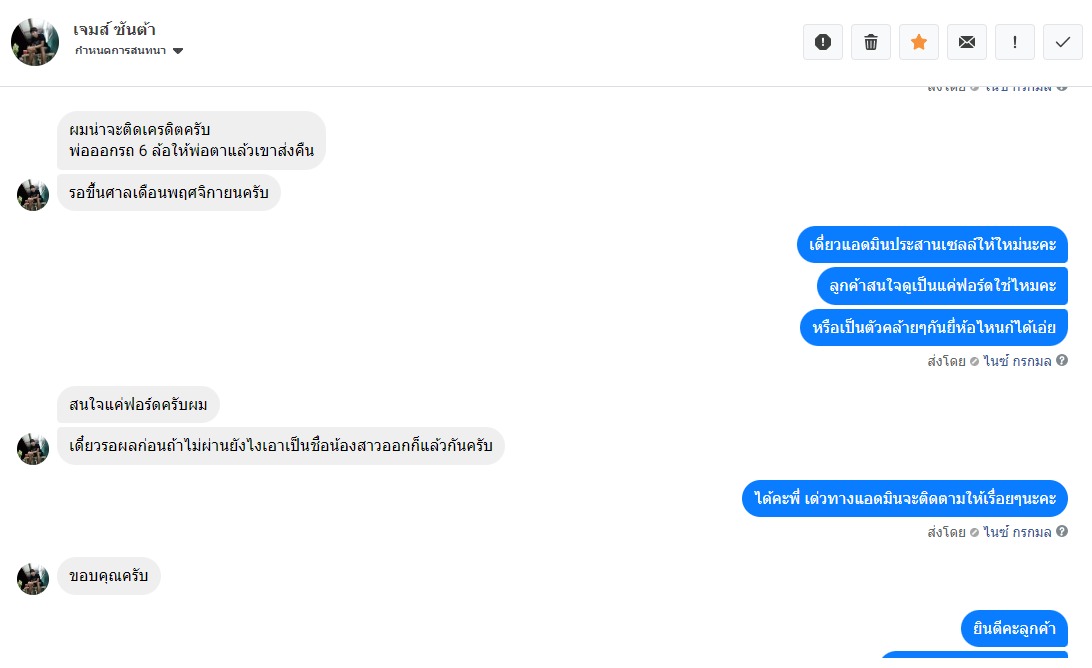Open ไนซ์ กรกมล link under ได้คะพี่ message
1092x668 pixels.
[x=1017, y=533]
